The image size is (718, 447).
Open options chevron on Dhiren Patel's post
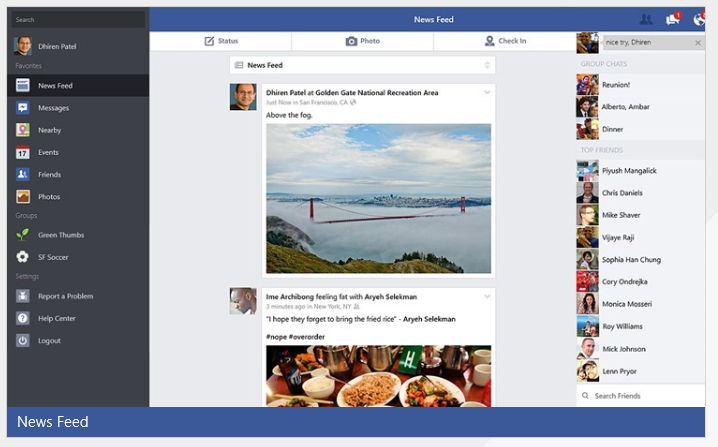pyautogui.click(x=487, y=93)
